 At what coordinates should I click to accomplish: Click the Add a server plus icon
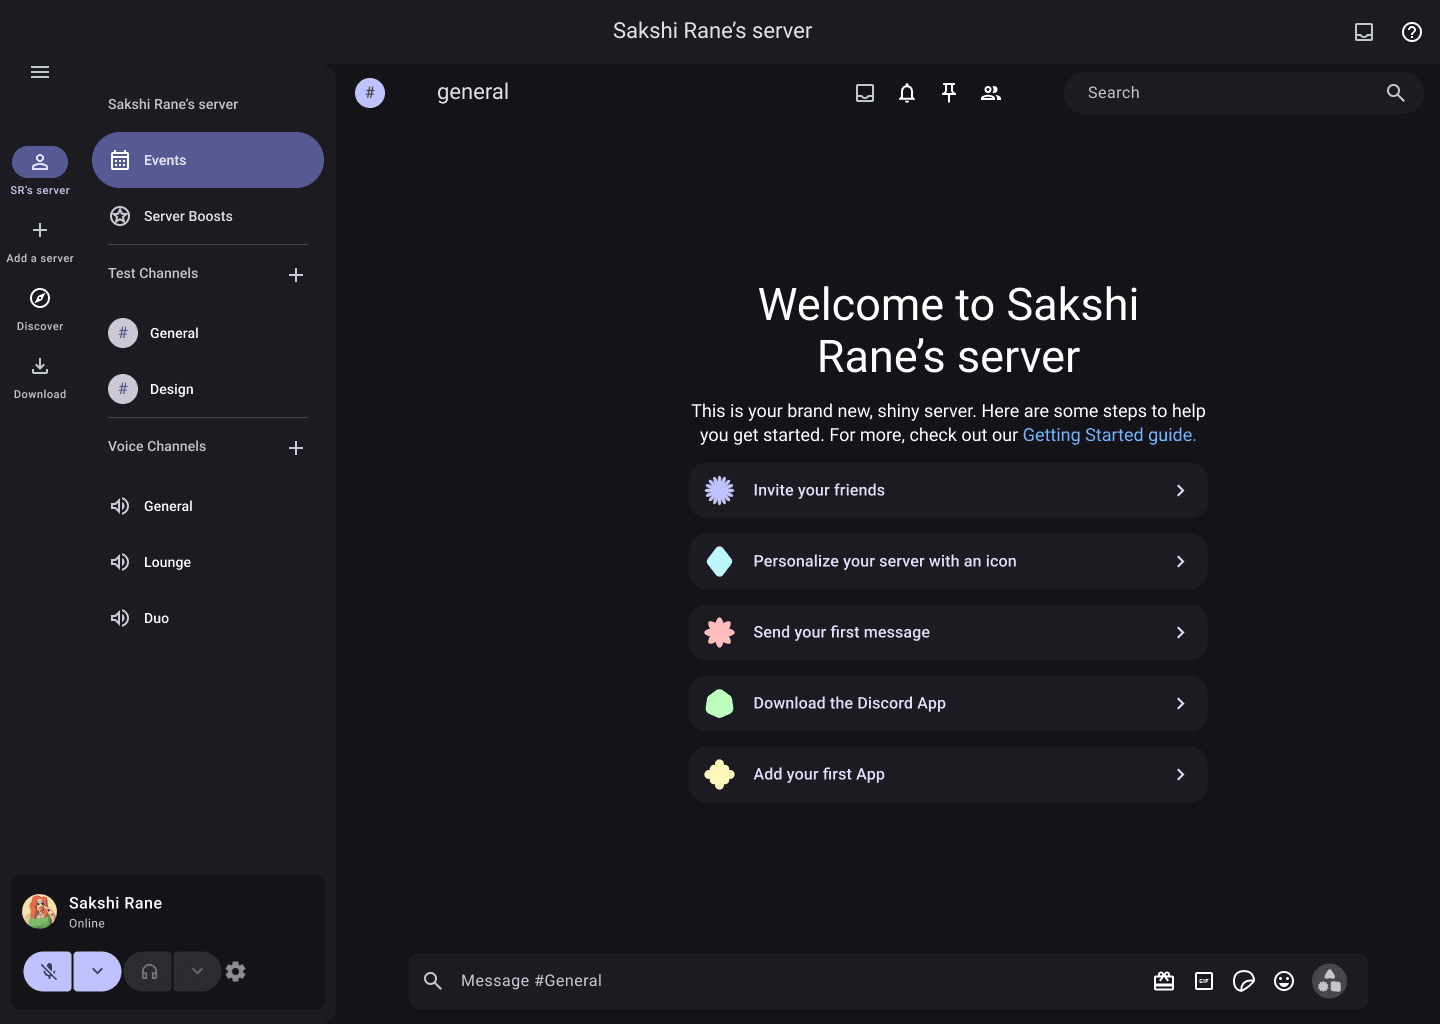point(40,230)
